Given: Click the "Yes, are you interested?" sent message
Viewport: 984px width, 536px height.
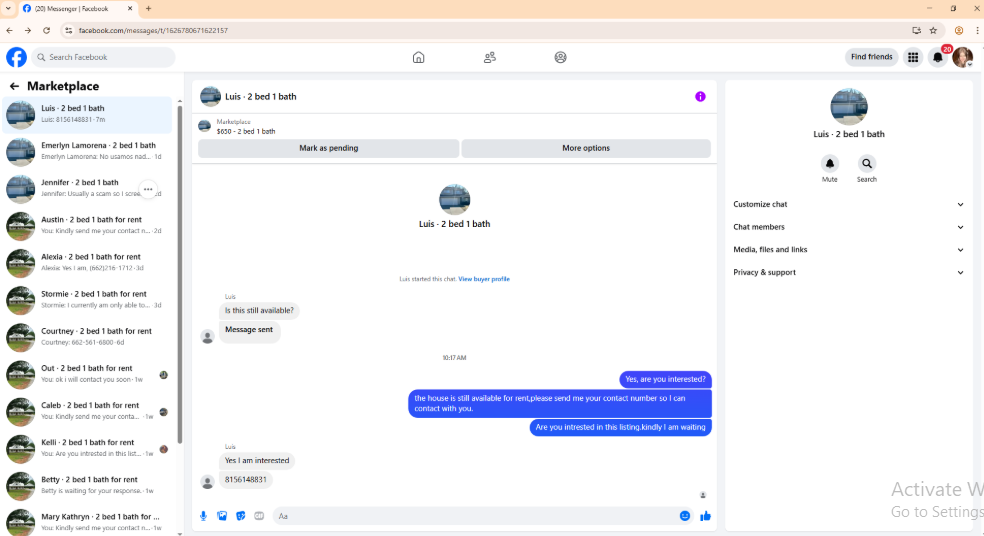Looking at the screenshot, I should [x=665, y=379].
